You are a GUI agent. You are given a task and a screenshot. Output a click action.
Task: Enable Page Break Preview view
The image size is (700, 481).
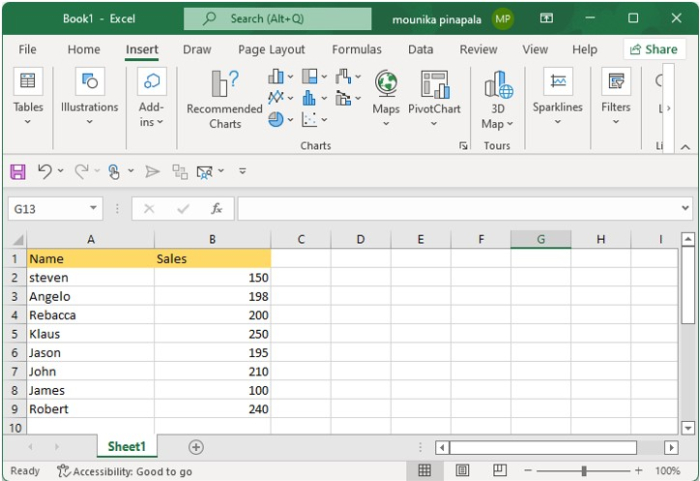(x=499, y=471)
